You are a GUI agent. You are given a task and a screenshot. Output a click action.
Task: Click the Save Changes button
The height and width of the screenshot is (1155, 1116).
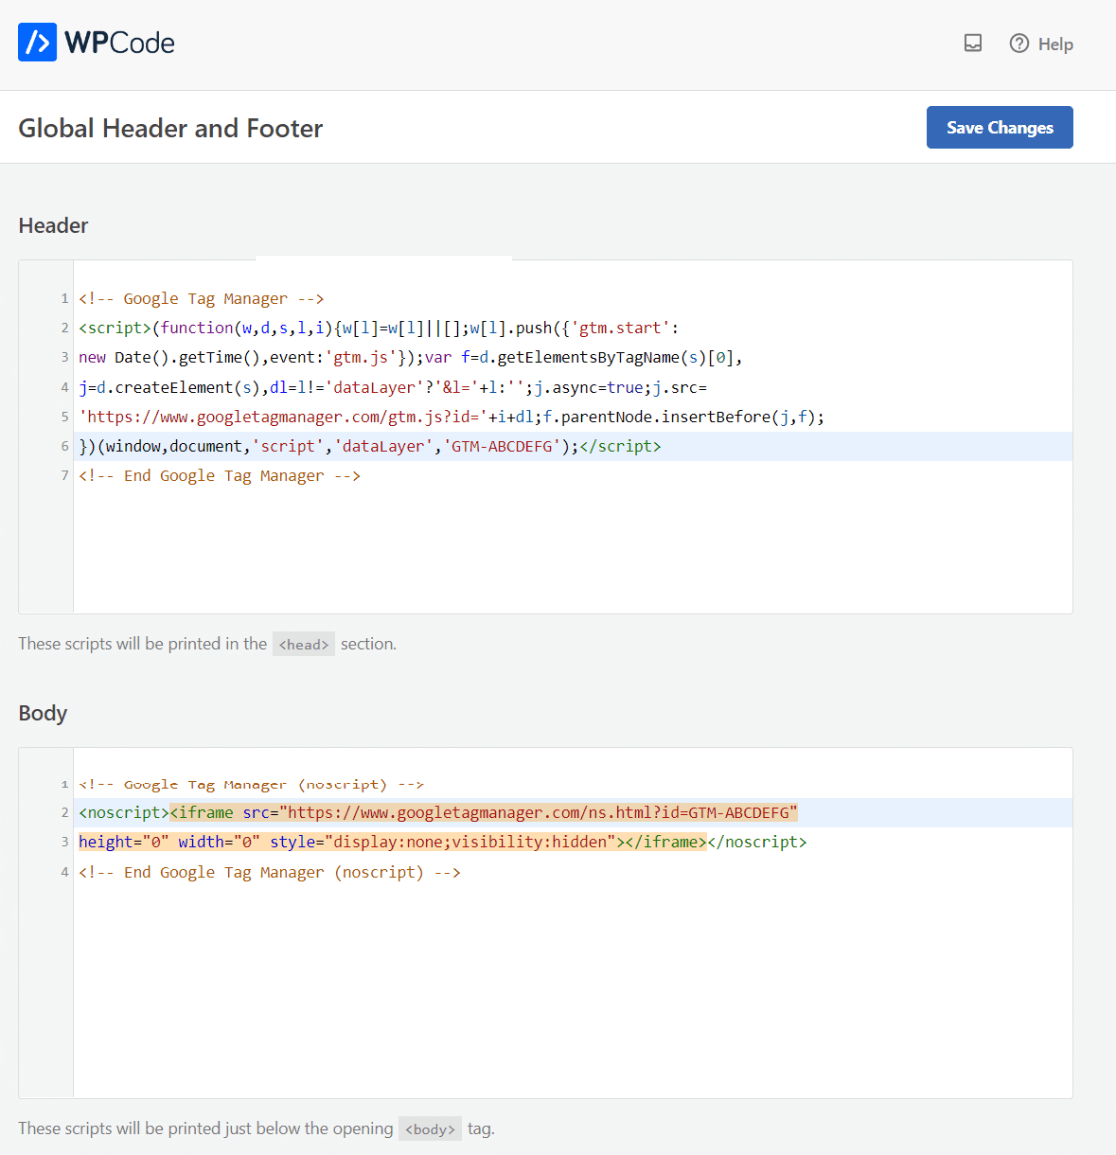(999, 127)
